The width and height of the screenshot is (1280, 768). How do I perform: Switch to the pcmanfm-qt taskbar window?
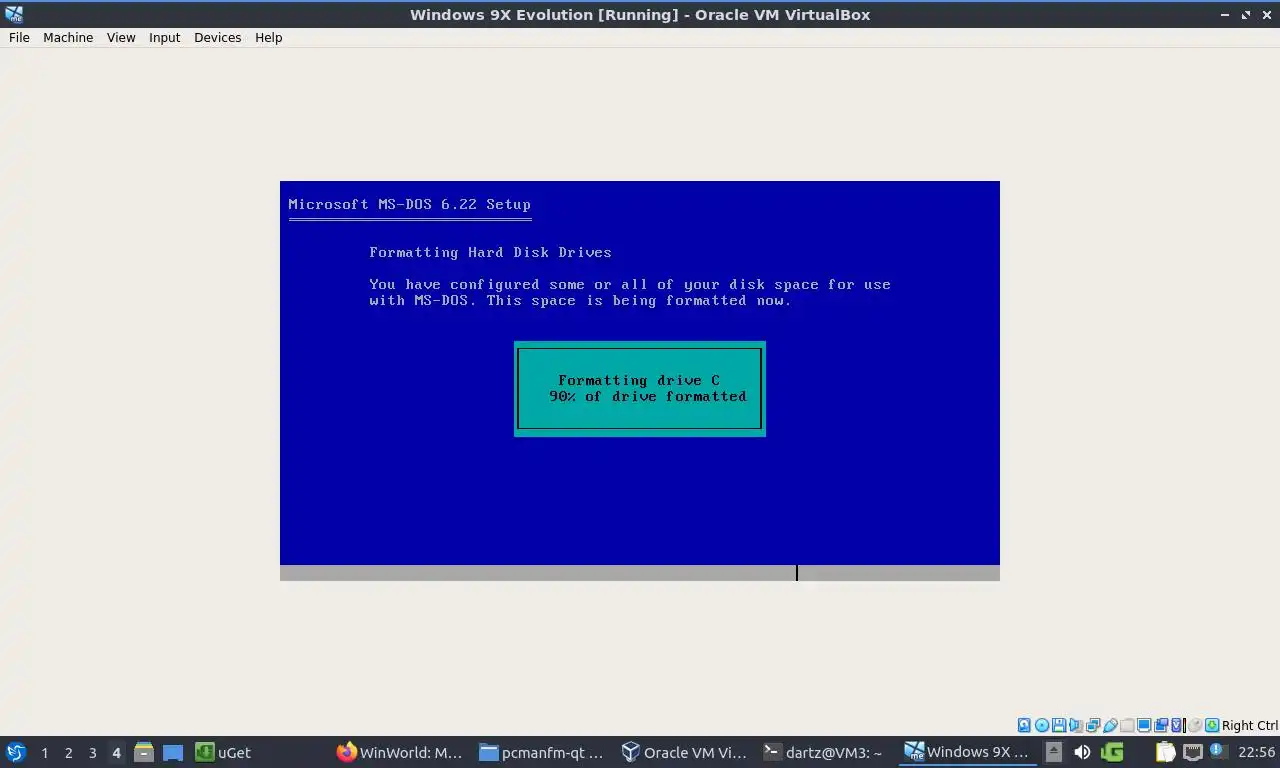tap(542, 752)
